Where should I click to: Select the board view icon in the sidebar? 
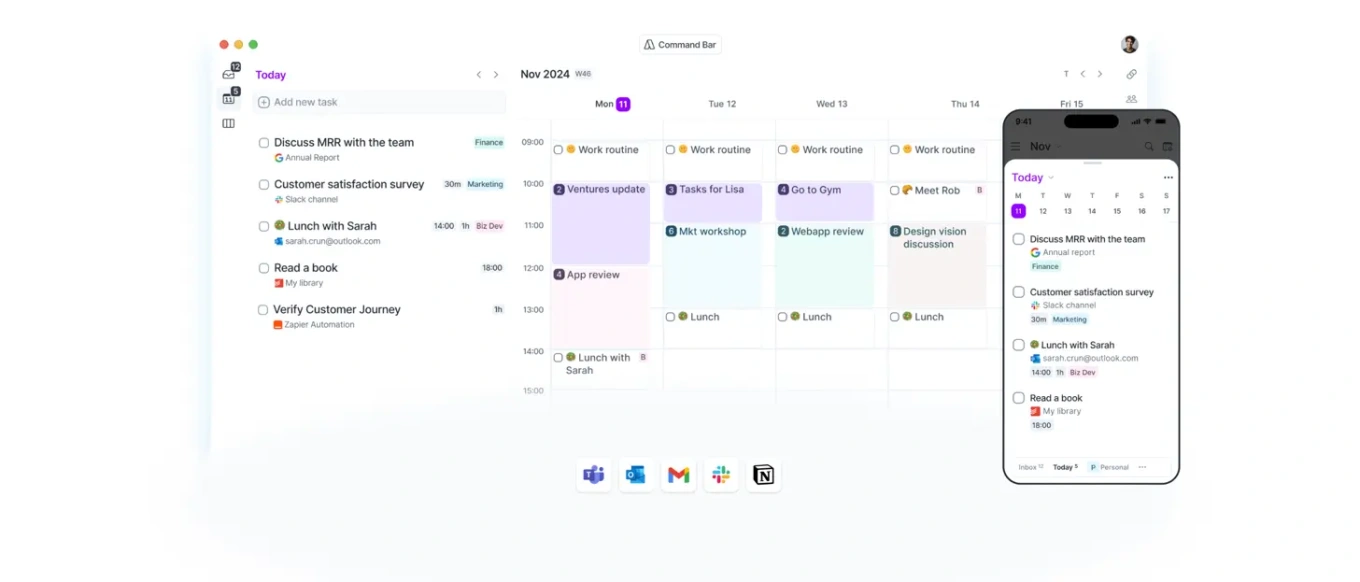[228, 124]
